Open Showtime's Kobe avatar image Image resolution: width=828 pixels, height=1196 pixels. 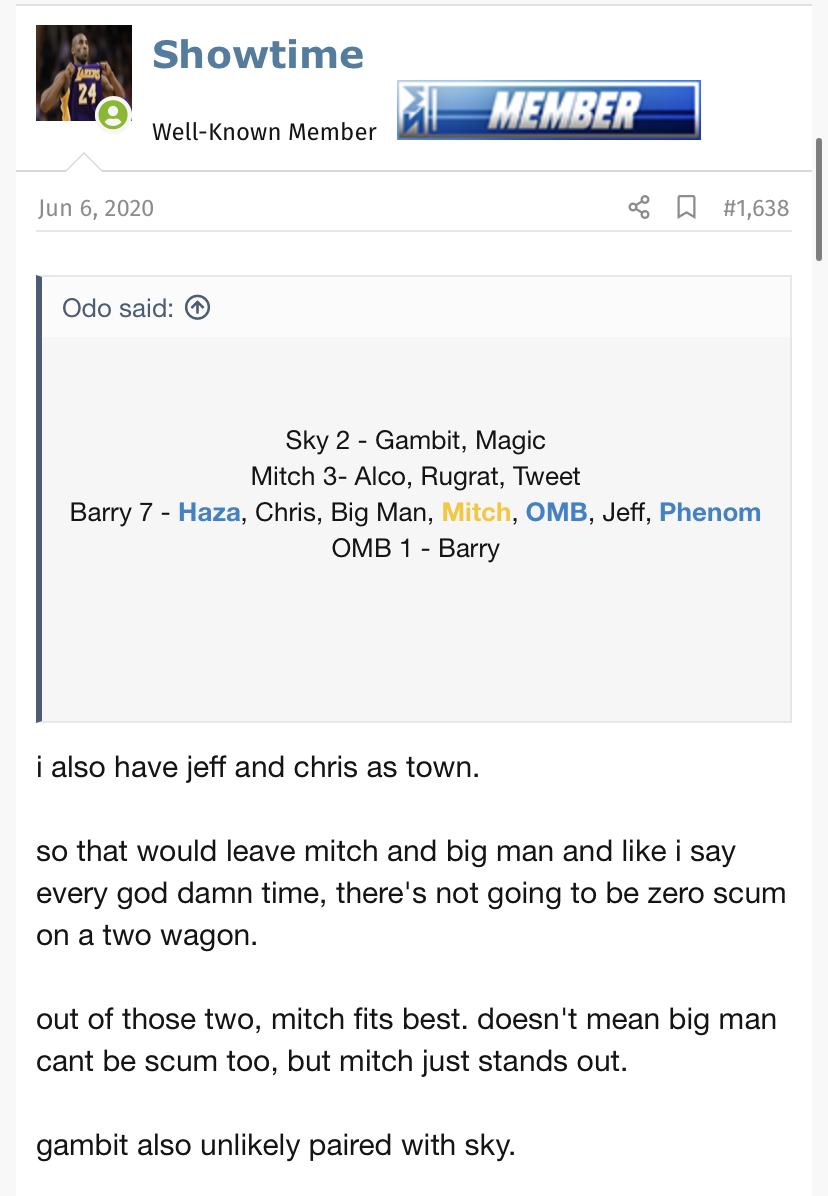84,72
